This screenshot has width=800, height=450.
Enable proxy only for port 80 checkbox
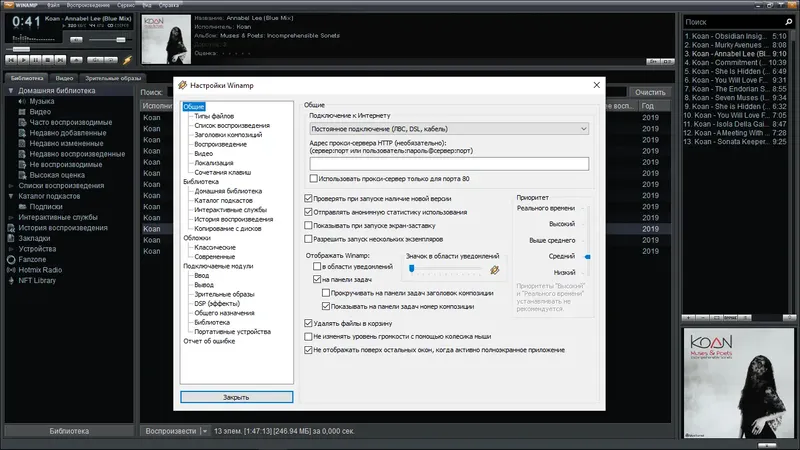[x=314, y=179]
